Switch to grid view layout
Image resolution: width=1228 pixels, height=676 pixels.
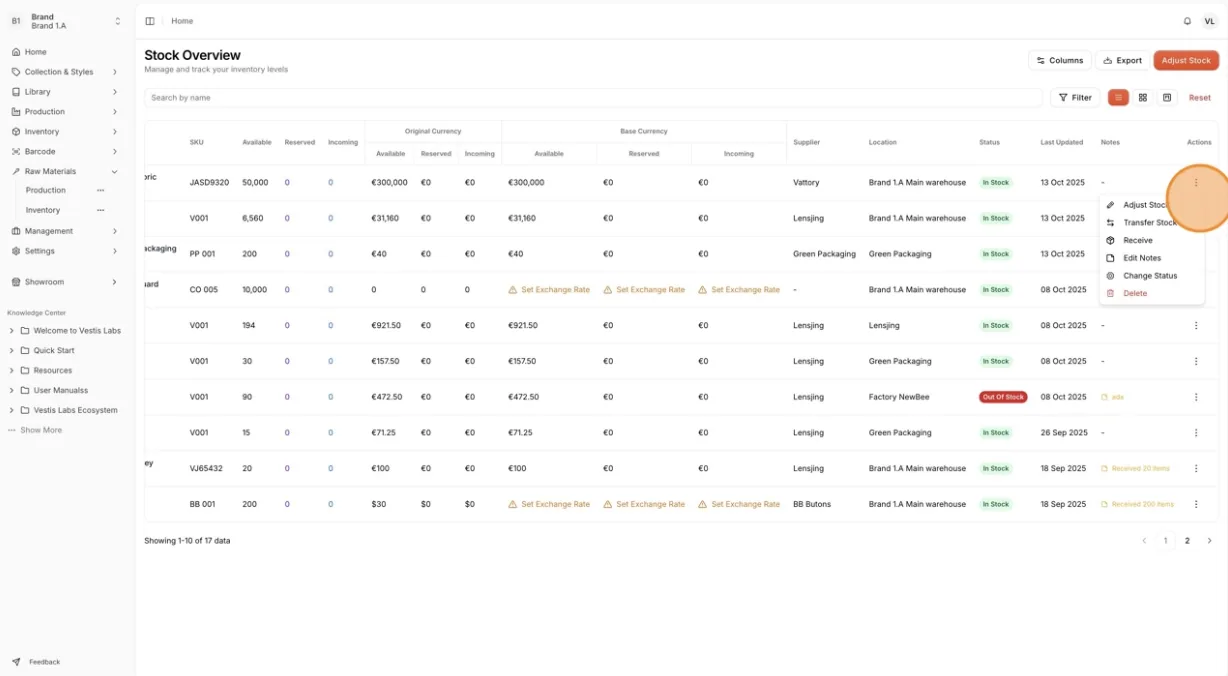pos(1143,98)
